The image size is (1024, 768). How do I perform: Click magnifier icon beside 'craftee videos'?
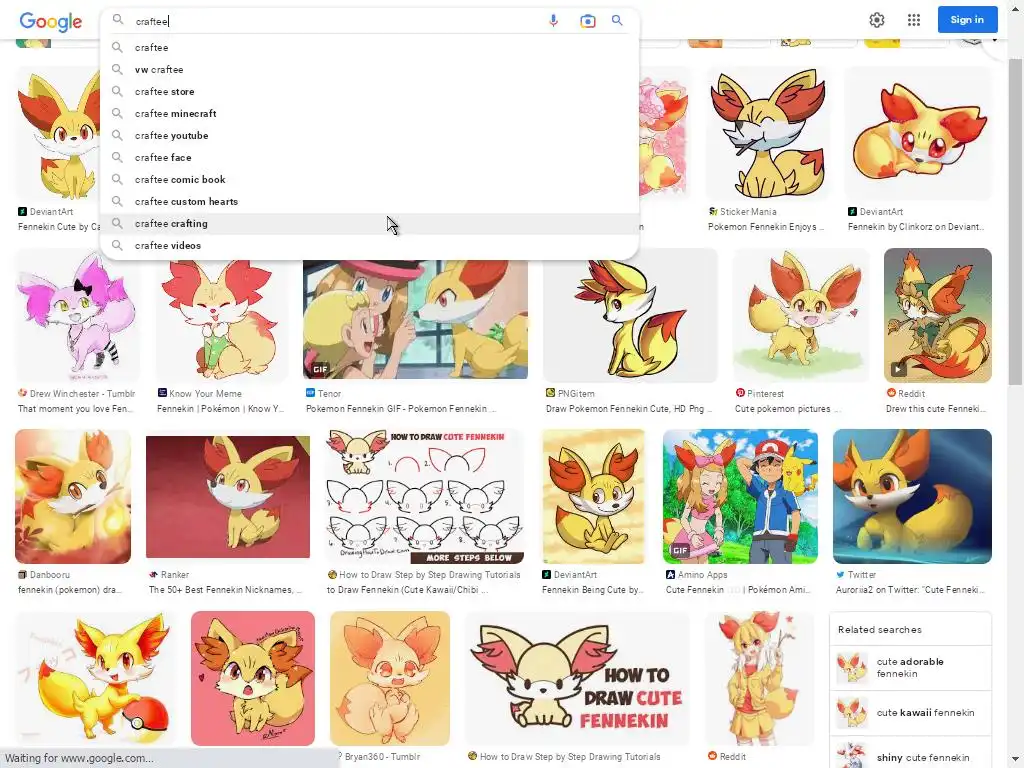coord(117,245)
